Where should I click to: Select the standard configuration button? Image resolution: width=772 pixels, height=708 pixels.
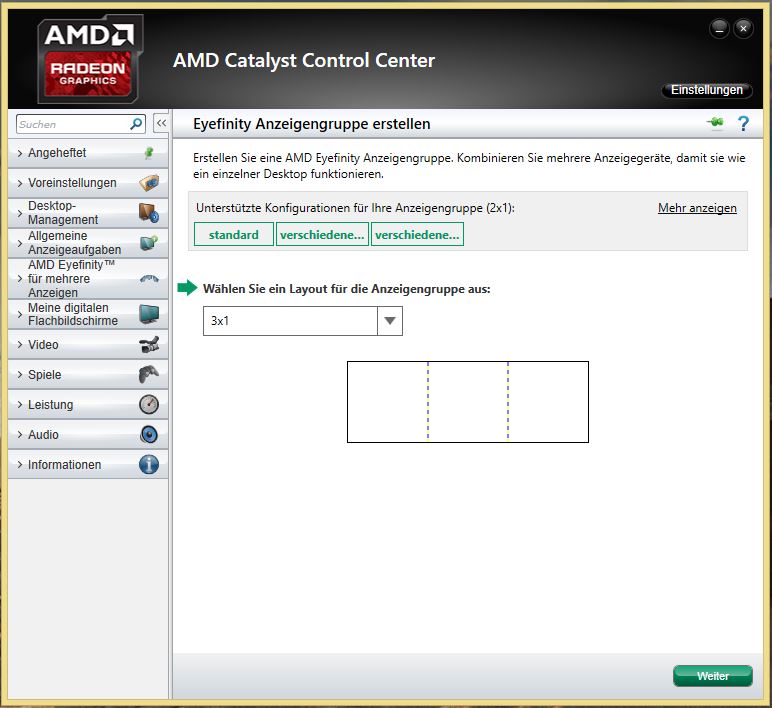[234, 234]
